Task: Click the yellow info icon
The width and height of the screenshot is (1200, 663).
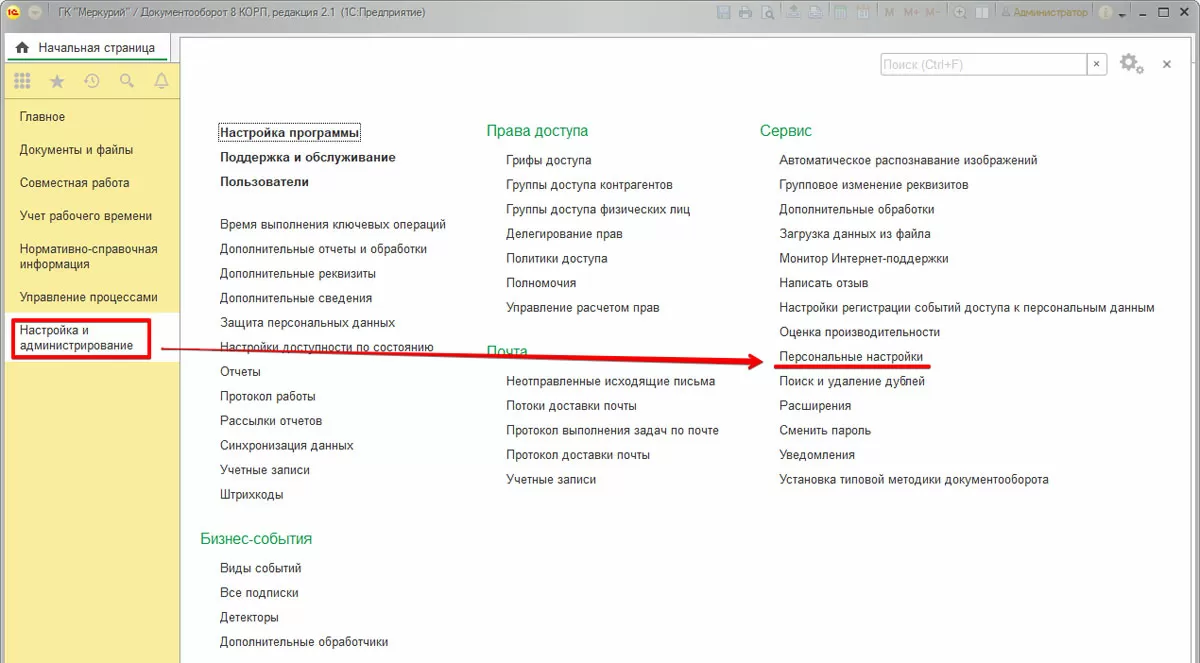Action: 1106,13
